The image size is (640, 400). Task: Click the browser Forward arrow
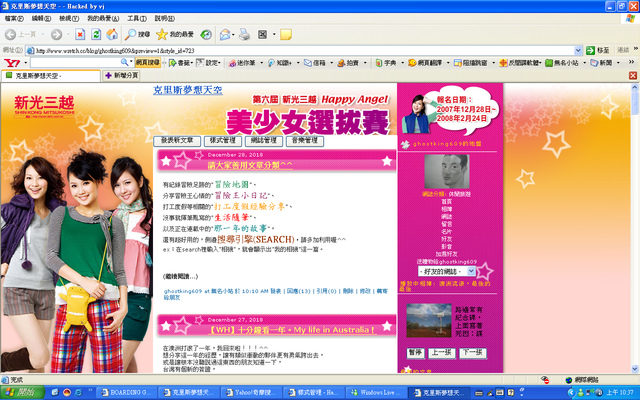point(56,35)
